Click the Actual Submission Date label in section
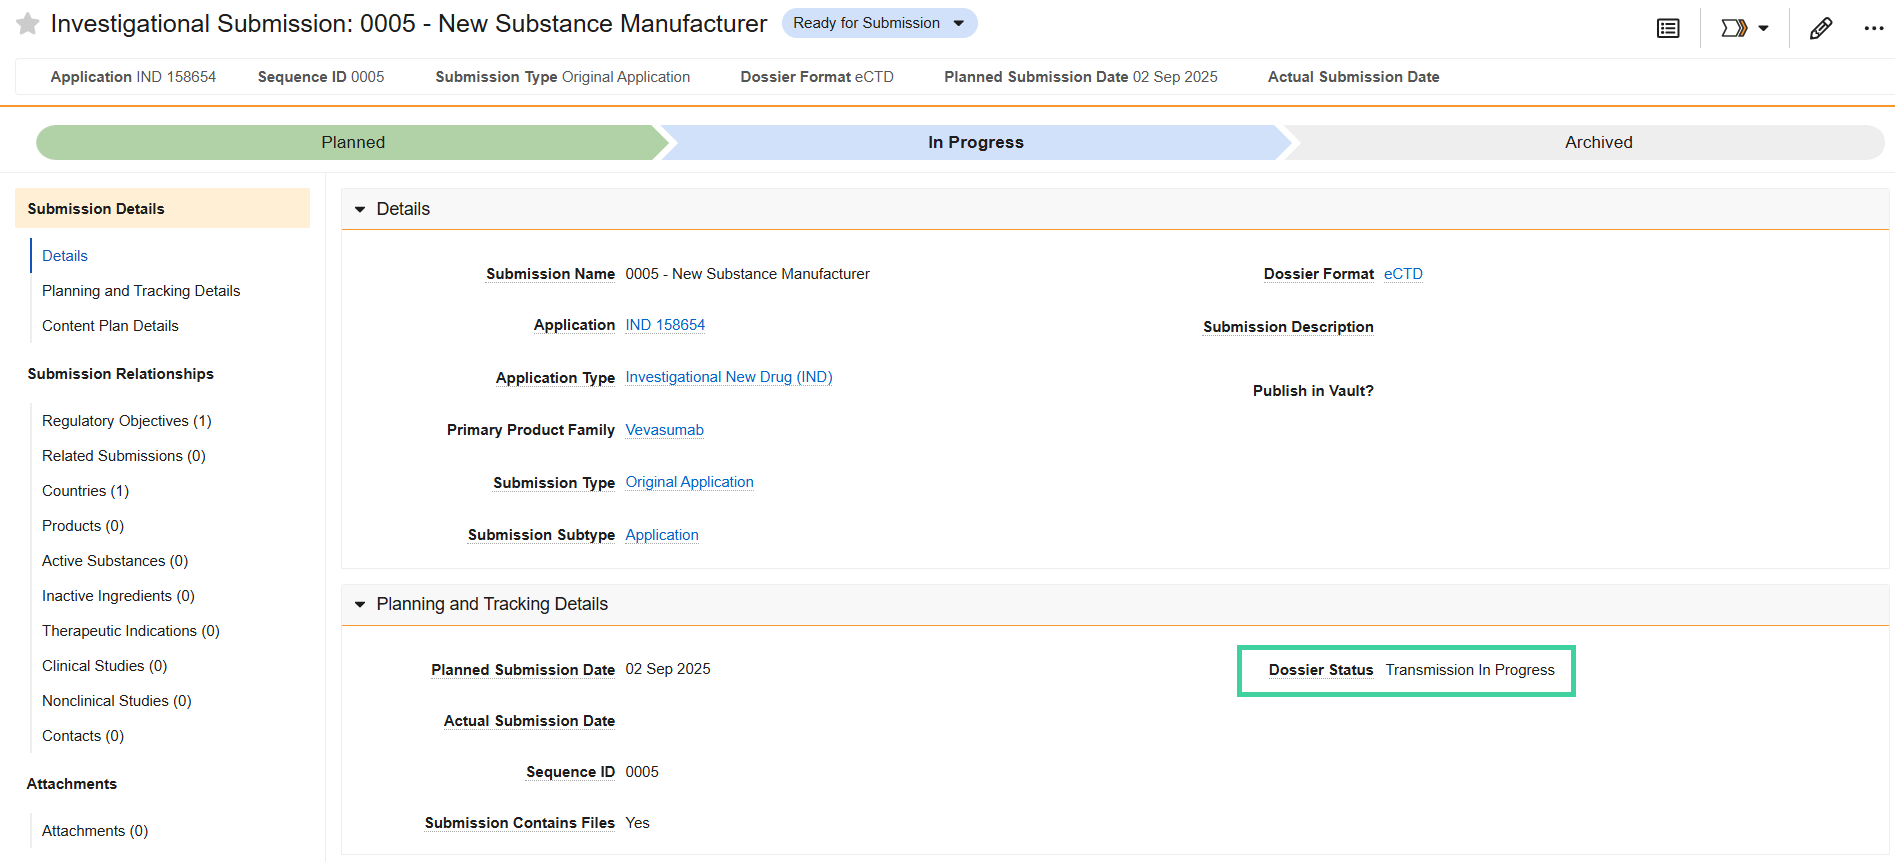The image size is (1895, 862). 529,721
